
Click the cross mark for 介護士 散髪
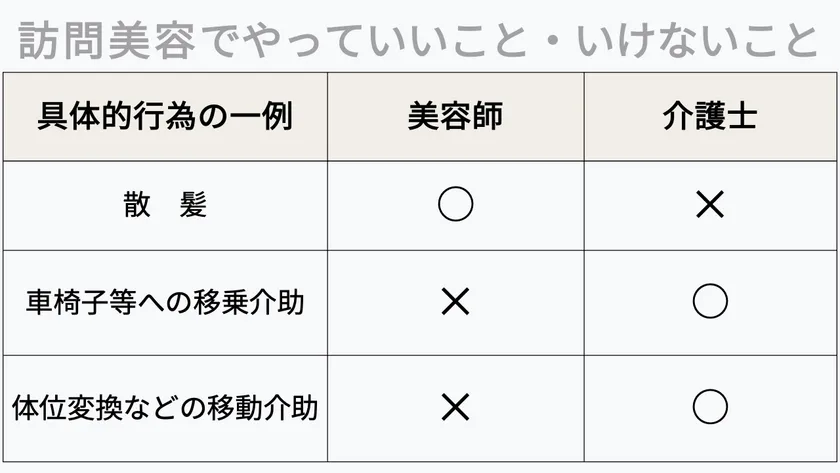click(x=710, y=205)
